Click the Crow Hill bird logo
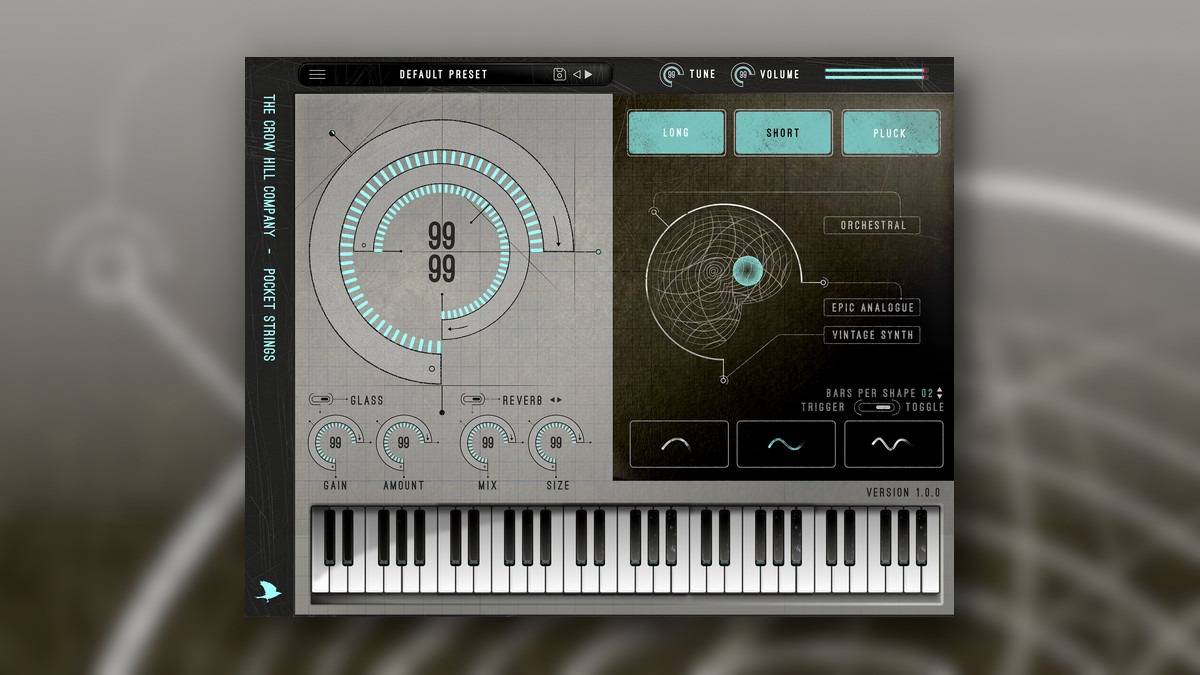This screenshot has width=1200, height=675. click(268, 591)
